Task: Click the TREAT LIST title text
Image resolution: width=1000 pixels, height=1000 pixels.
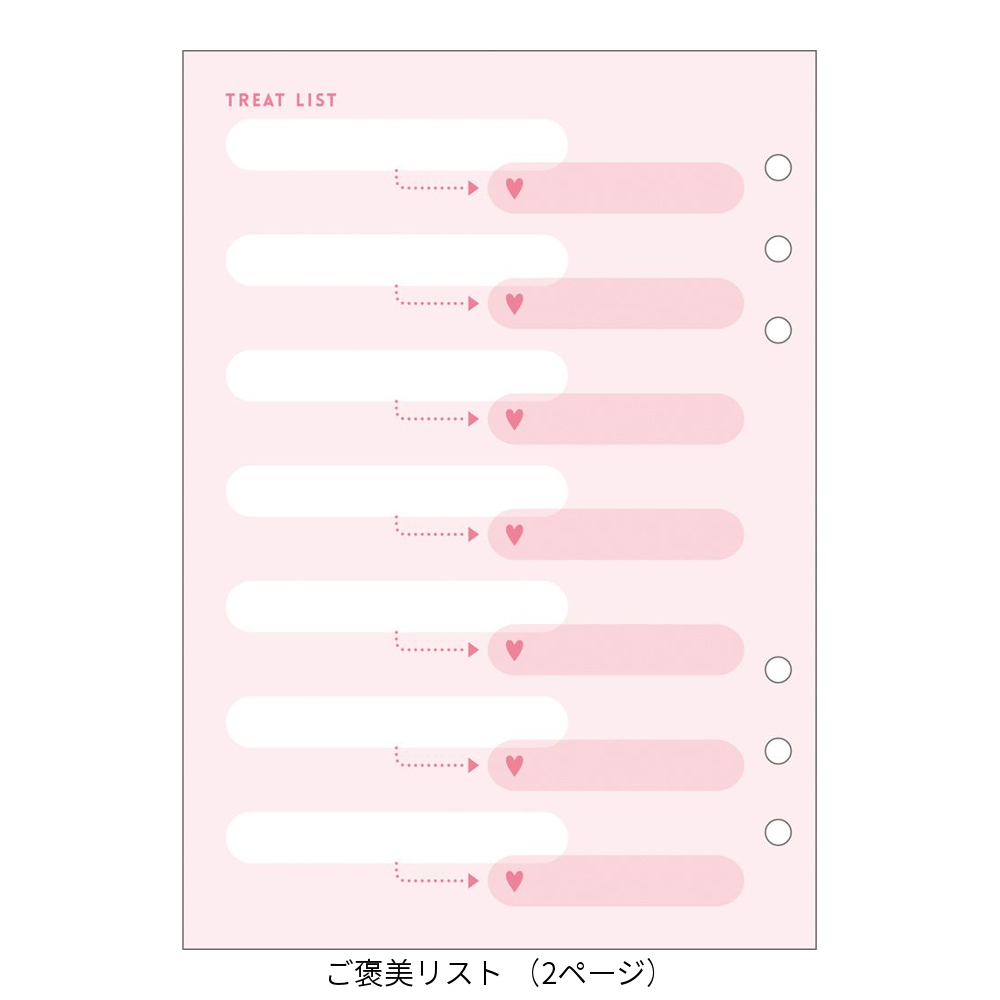Action: [281, 100]
